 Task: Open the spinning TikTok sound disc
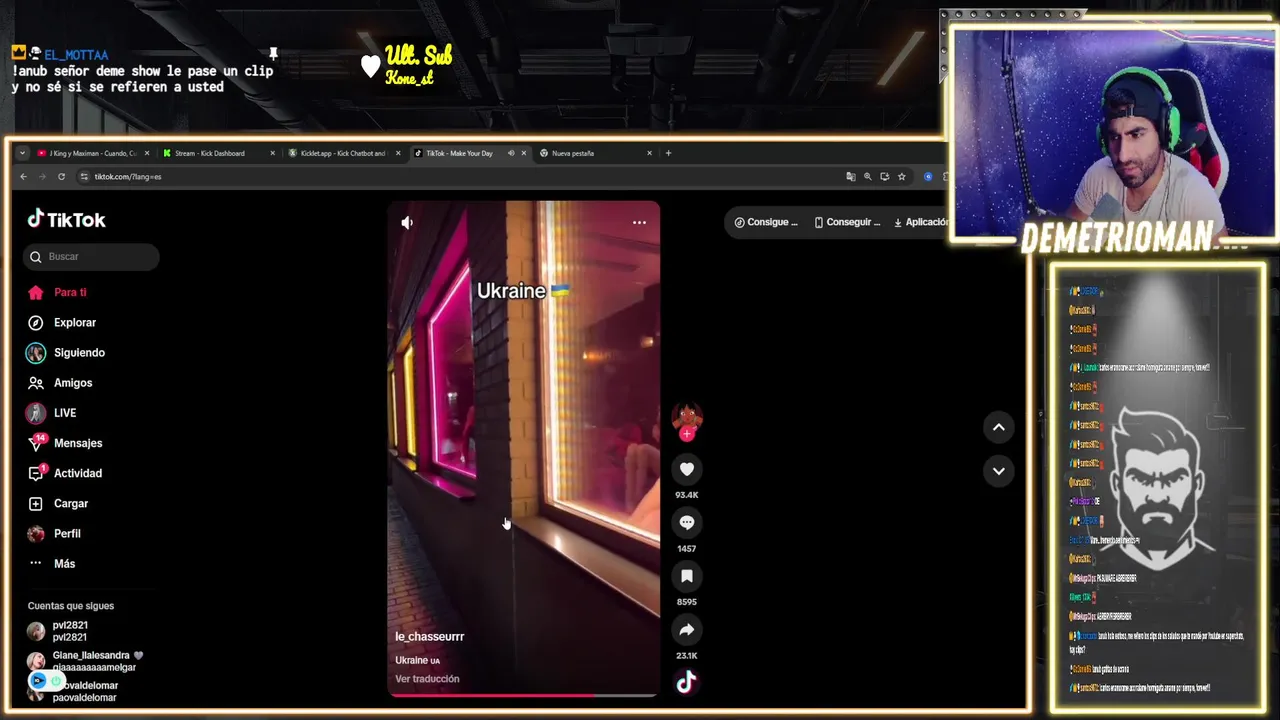pos(687,682)
